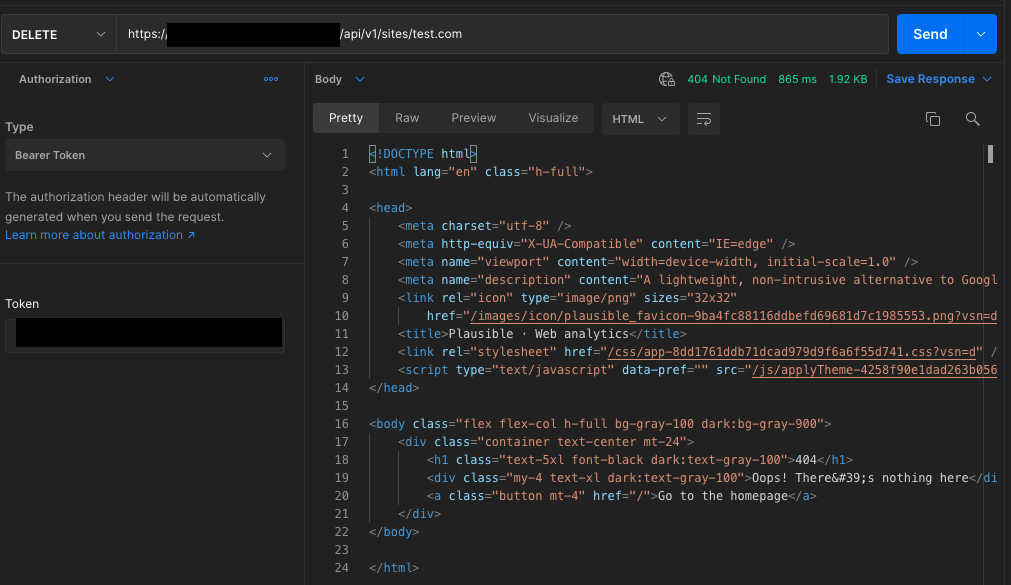The image size is (1011, 585).
Task: Click the Type label in Authorization panel
Action: click(19, 127)
